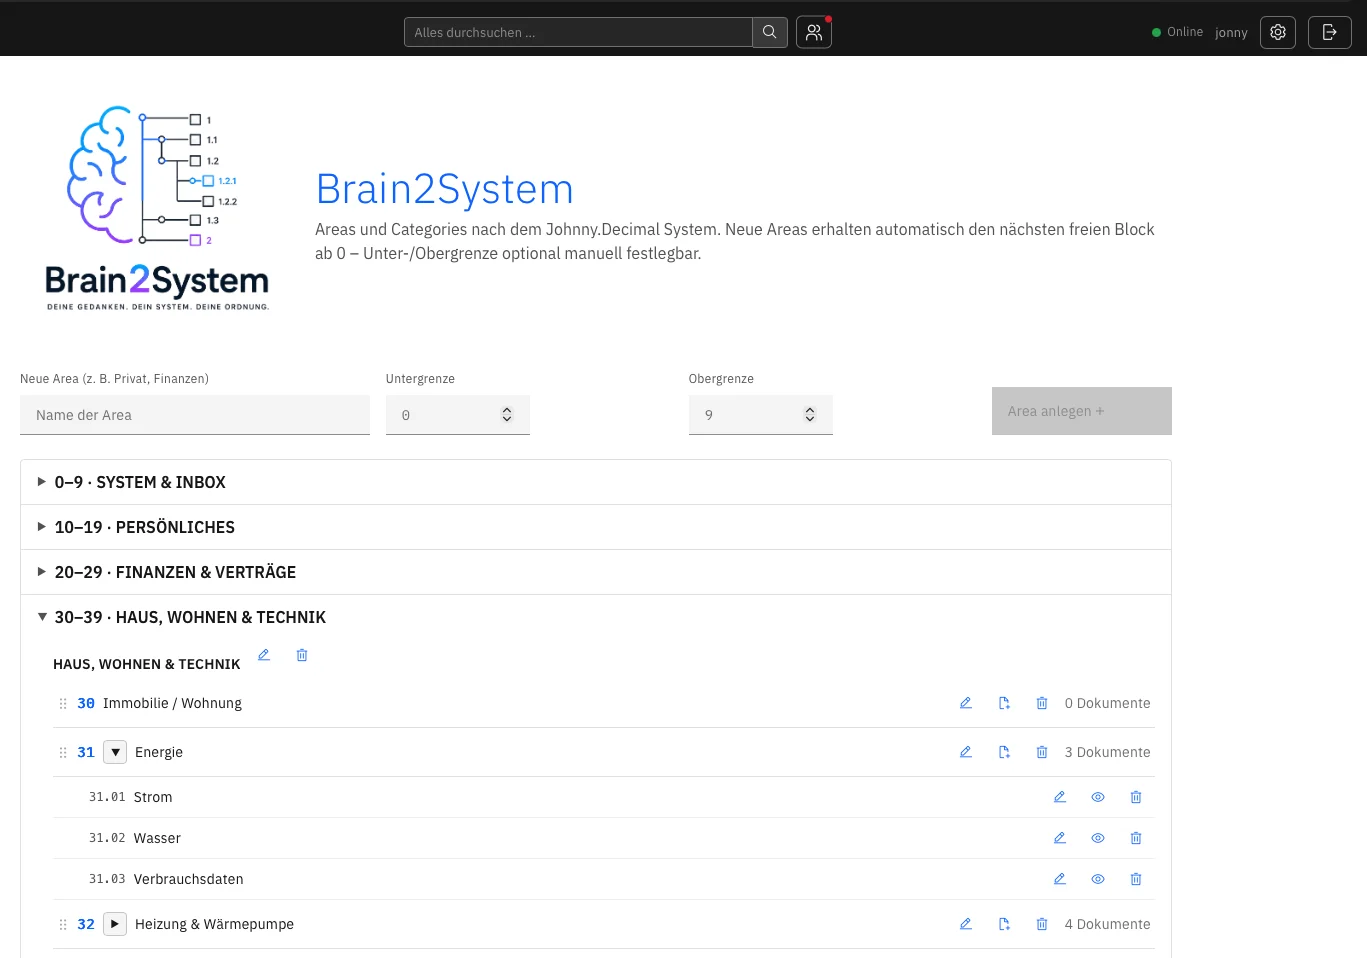Edit the 31.02 Wasser entry
The image size is (1367, 958).
[1060, 838]
